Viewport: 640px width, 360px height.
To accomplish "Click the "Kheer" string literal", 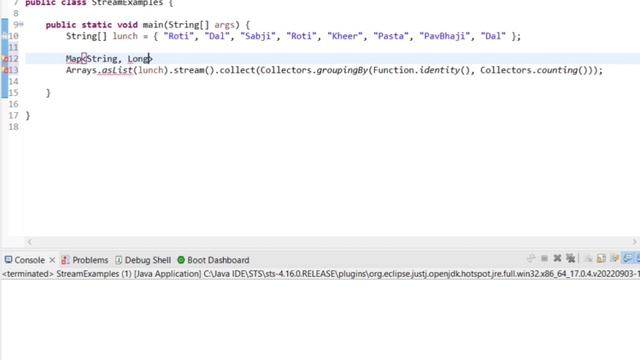I will (x=345, y=36).
